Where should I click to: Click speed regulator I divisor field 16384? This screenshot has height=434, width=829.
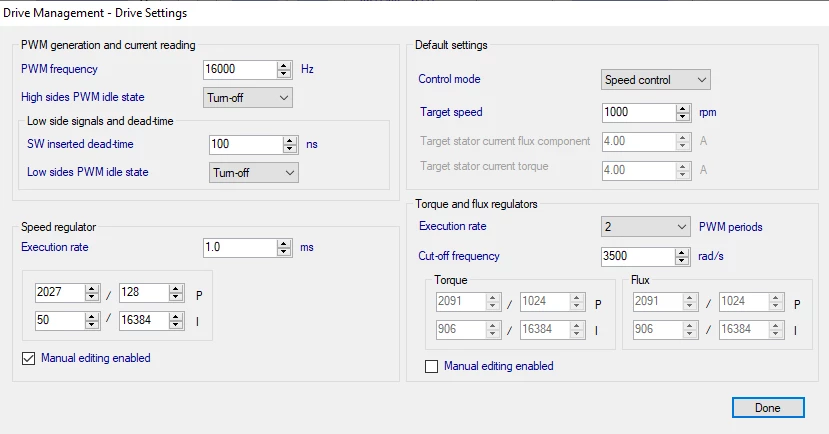[144, 320]
